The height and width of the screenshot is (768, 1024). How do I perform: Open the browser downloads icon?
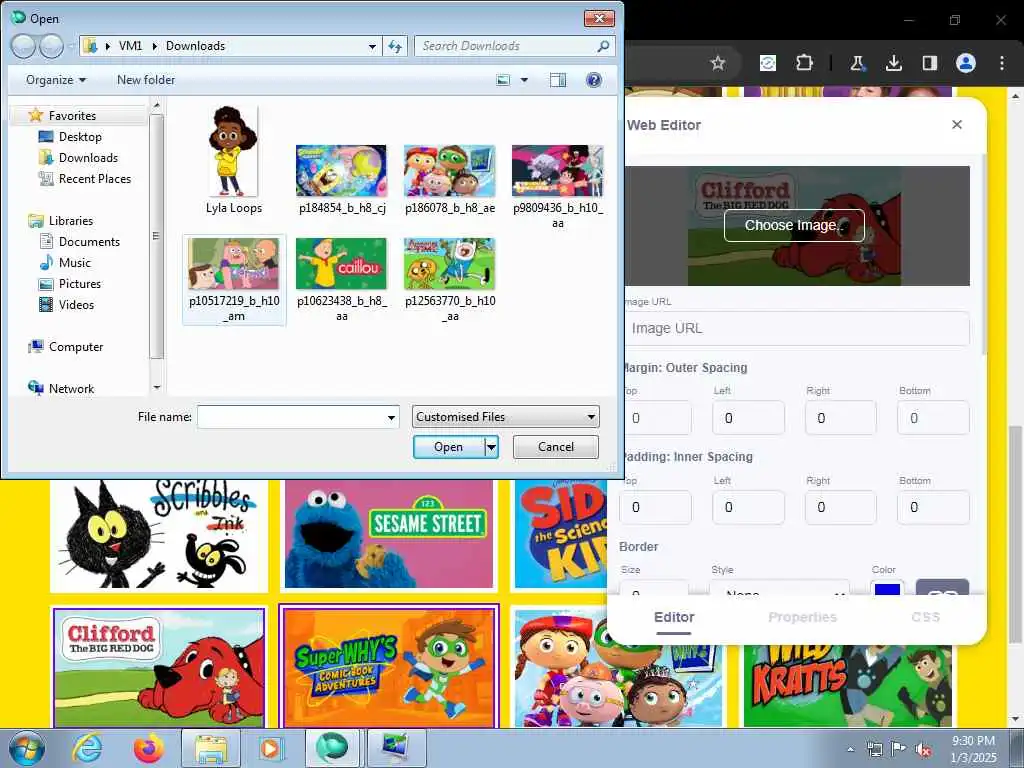(893, 63)
